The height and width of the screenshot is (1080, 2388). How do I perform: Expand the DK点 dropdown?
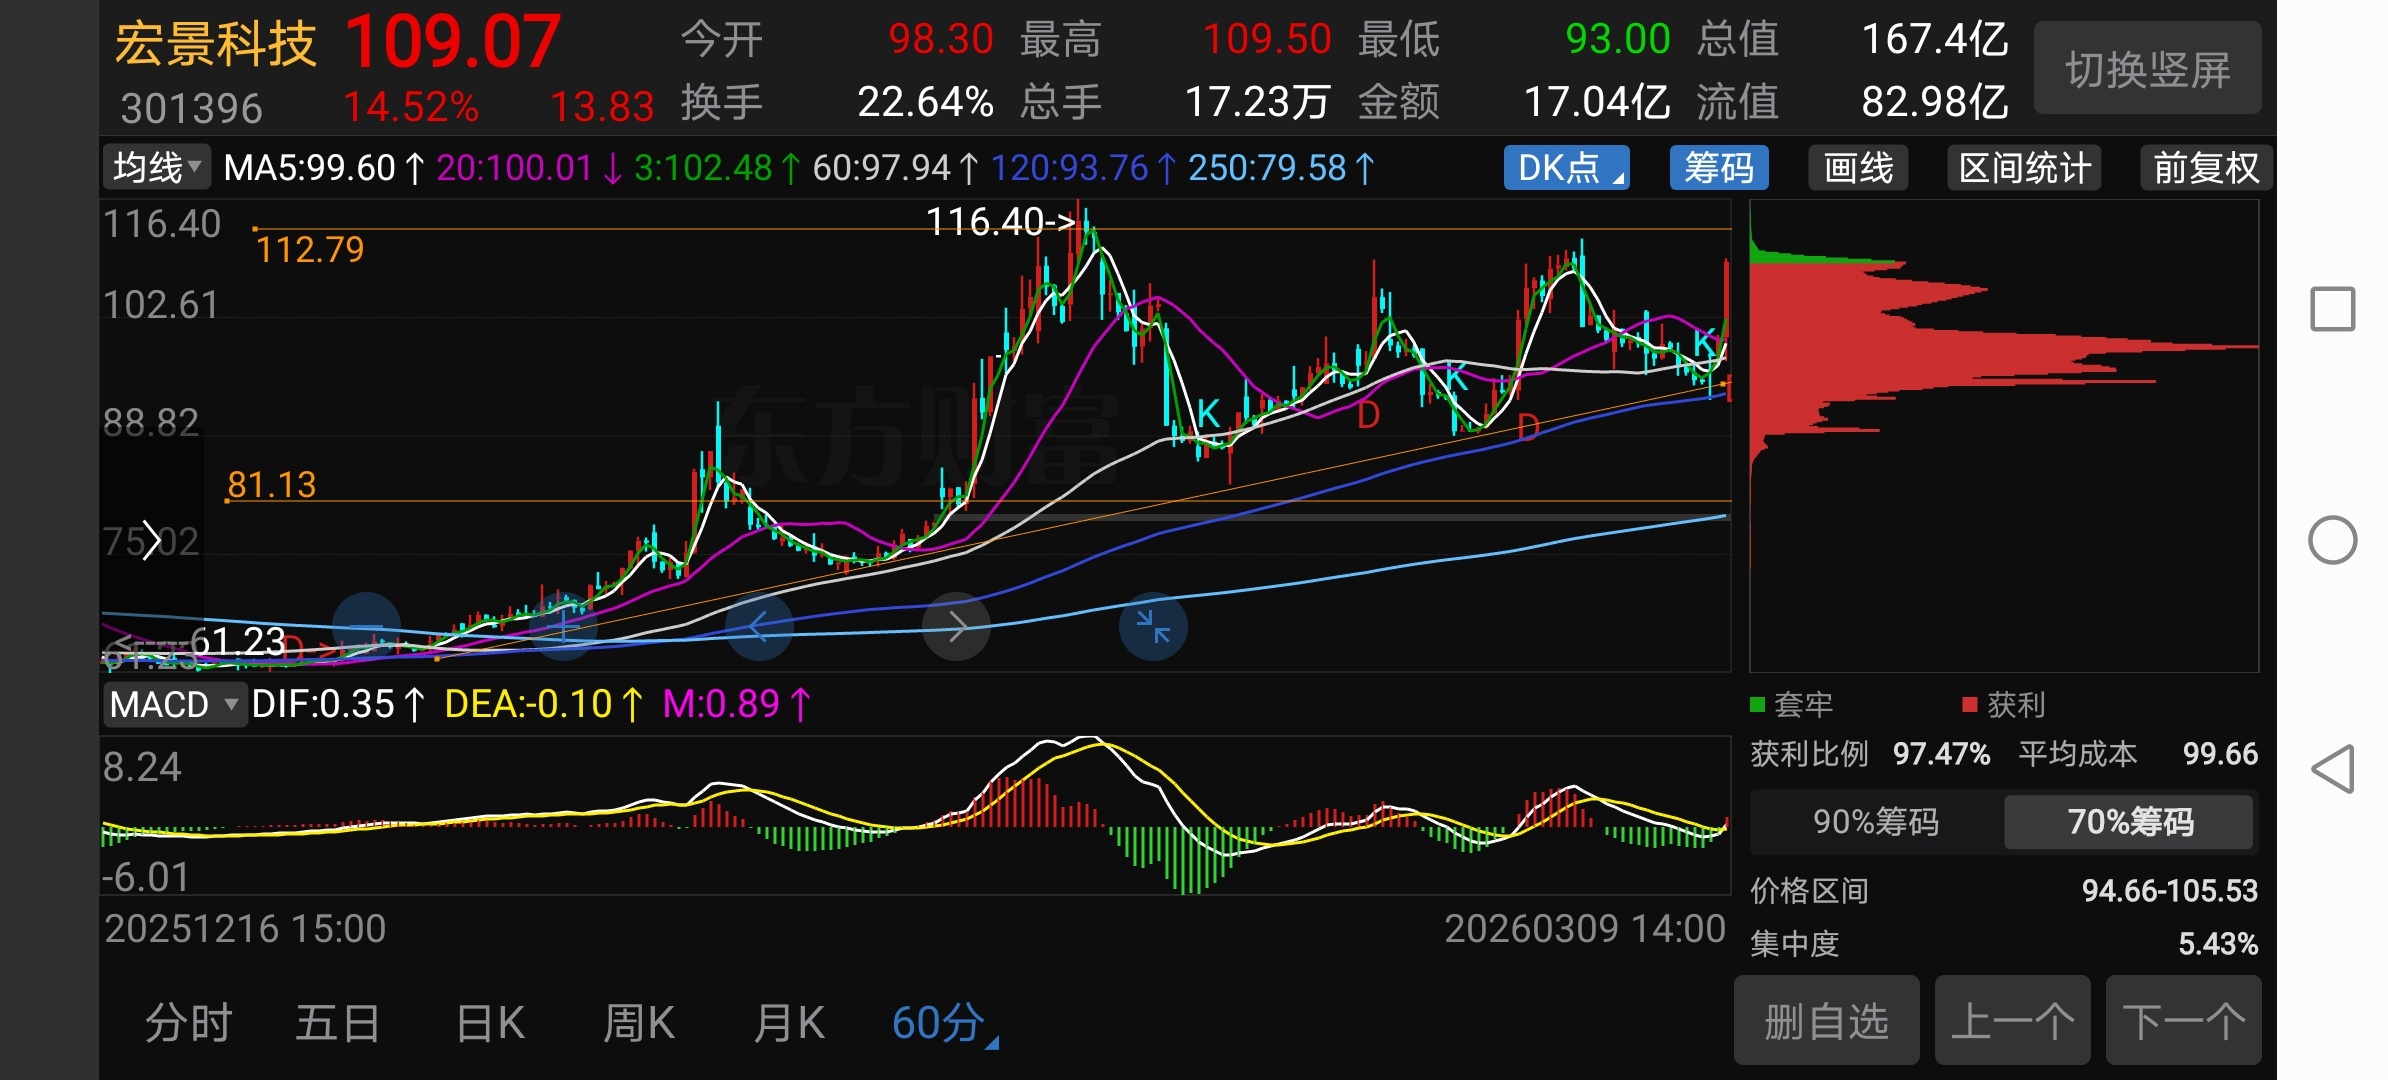[1566, 167]
